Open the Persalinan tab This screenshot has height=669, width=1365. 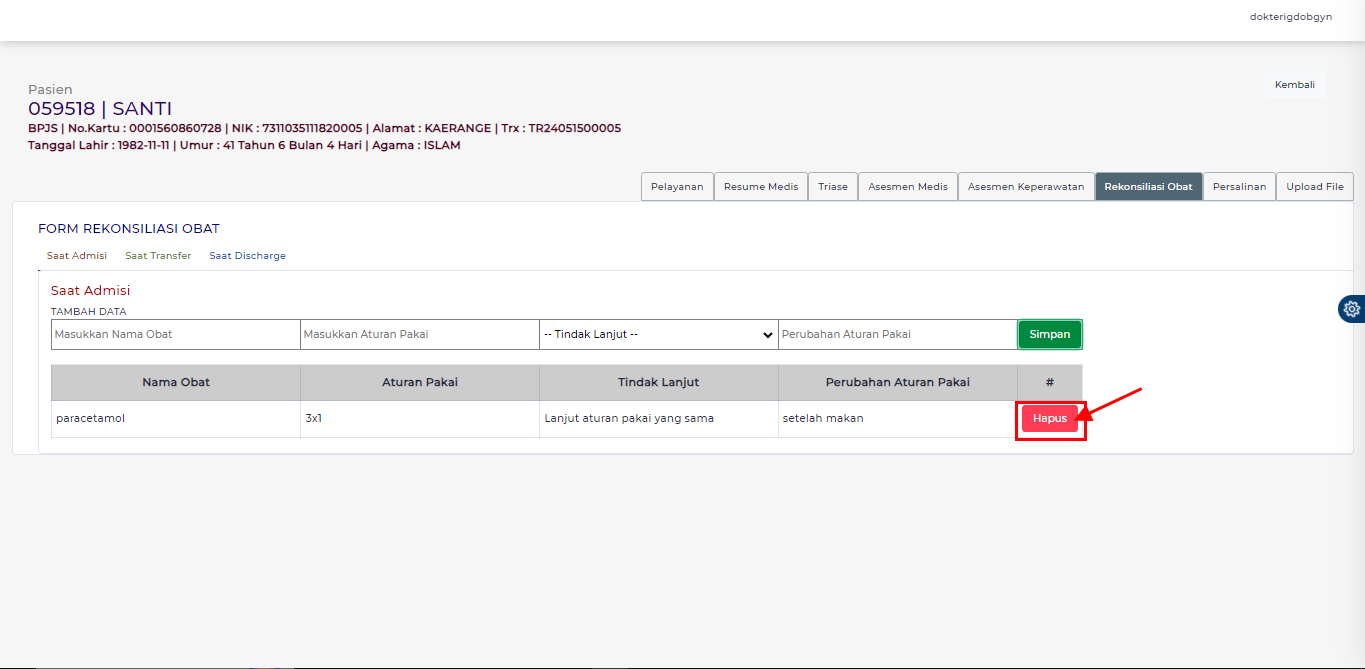1238,187
